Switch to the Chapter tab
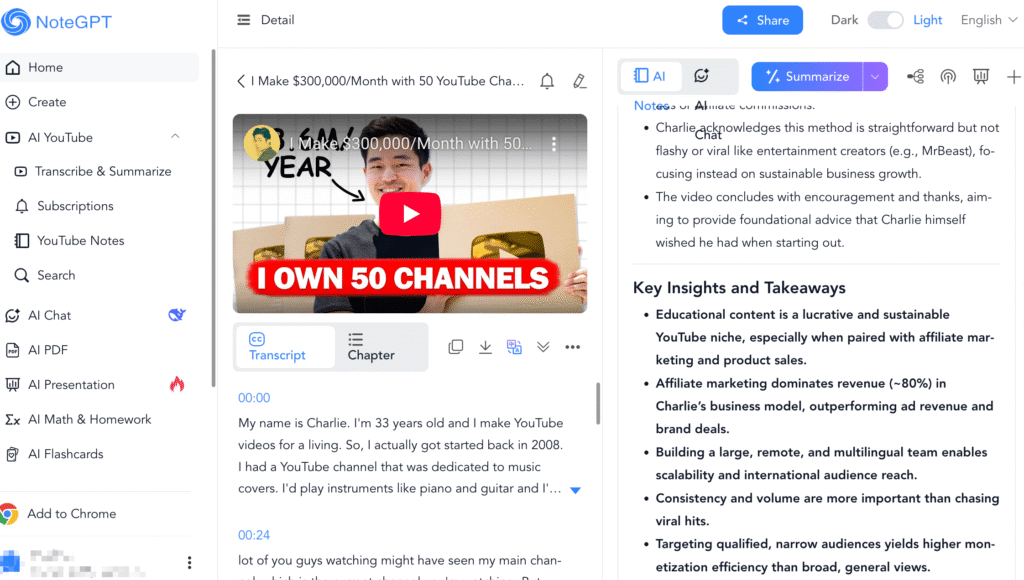1024x580 pixels. (x=371, y=347)
